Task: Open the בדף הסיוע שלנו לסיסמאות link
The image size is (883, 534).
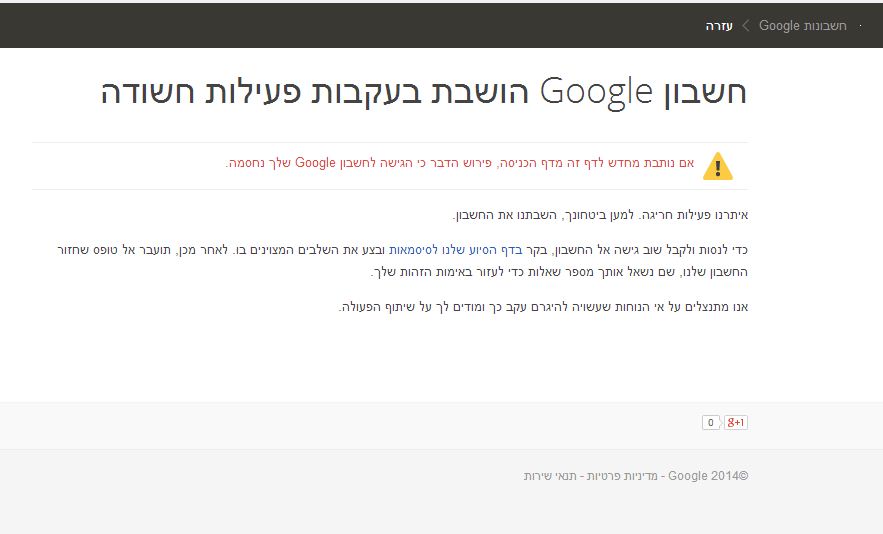Action: point(456,250)
